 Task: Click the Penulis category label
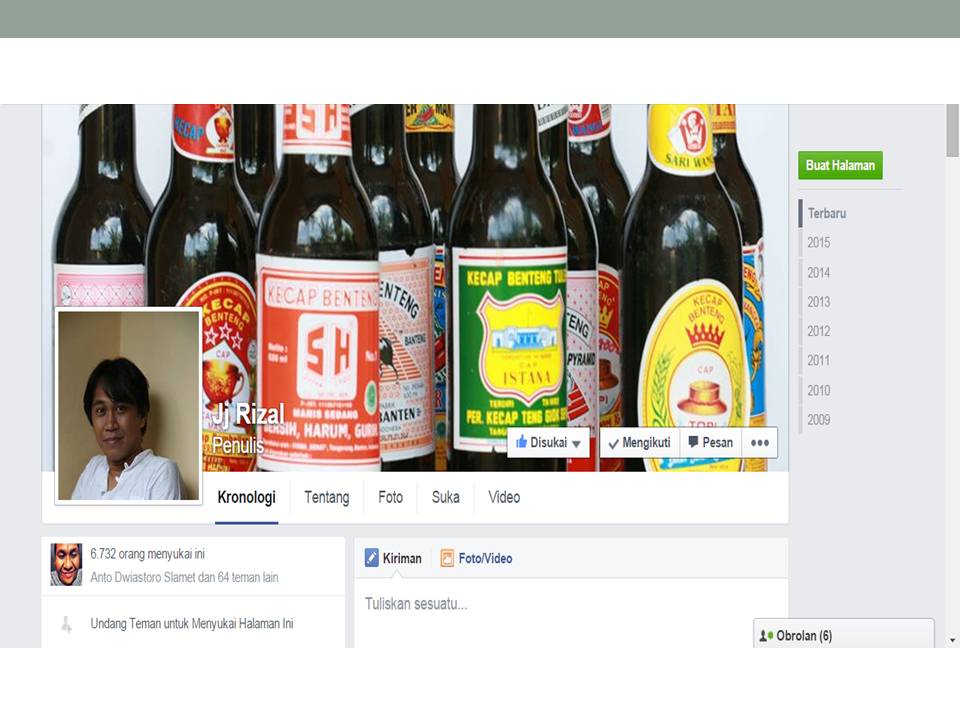coord(238,444)
